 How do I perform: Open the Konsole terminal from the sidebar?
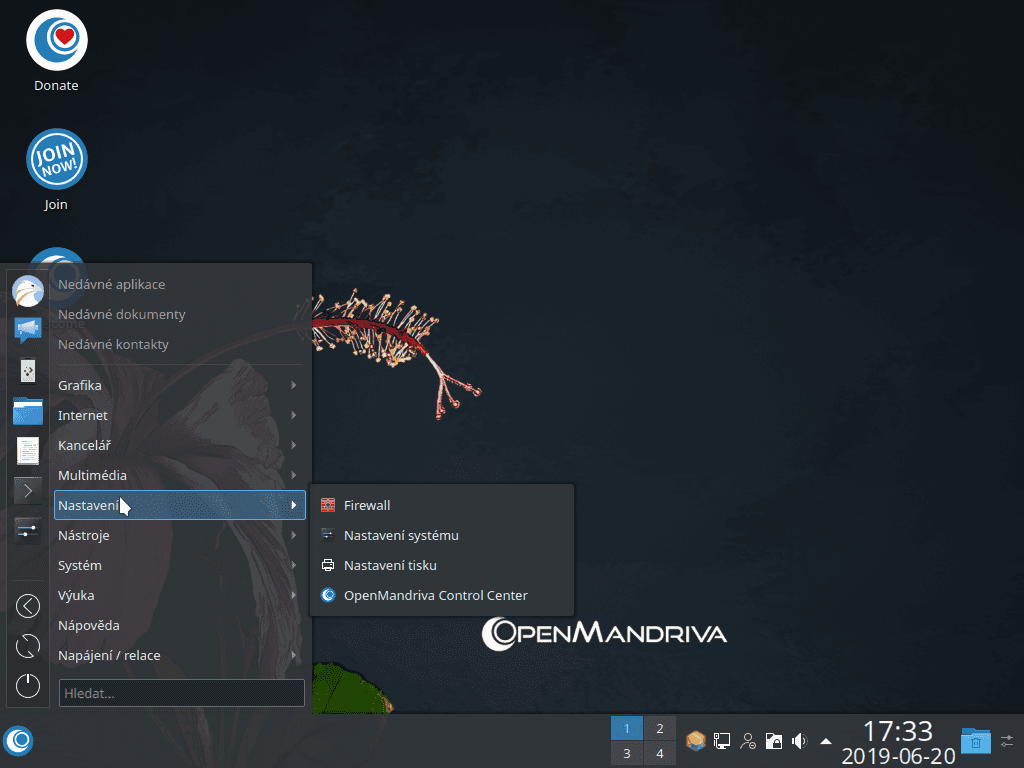[x=27, y=490]
